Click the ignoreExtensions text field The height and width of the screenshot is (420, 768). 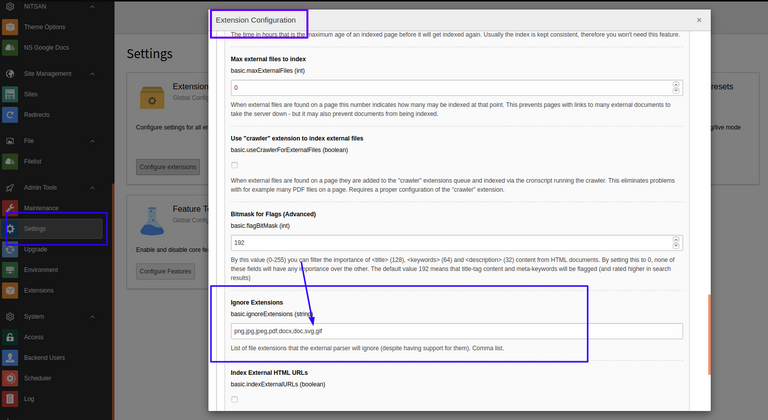click(456, 331)
